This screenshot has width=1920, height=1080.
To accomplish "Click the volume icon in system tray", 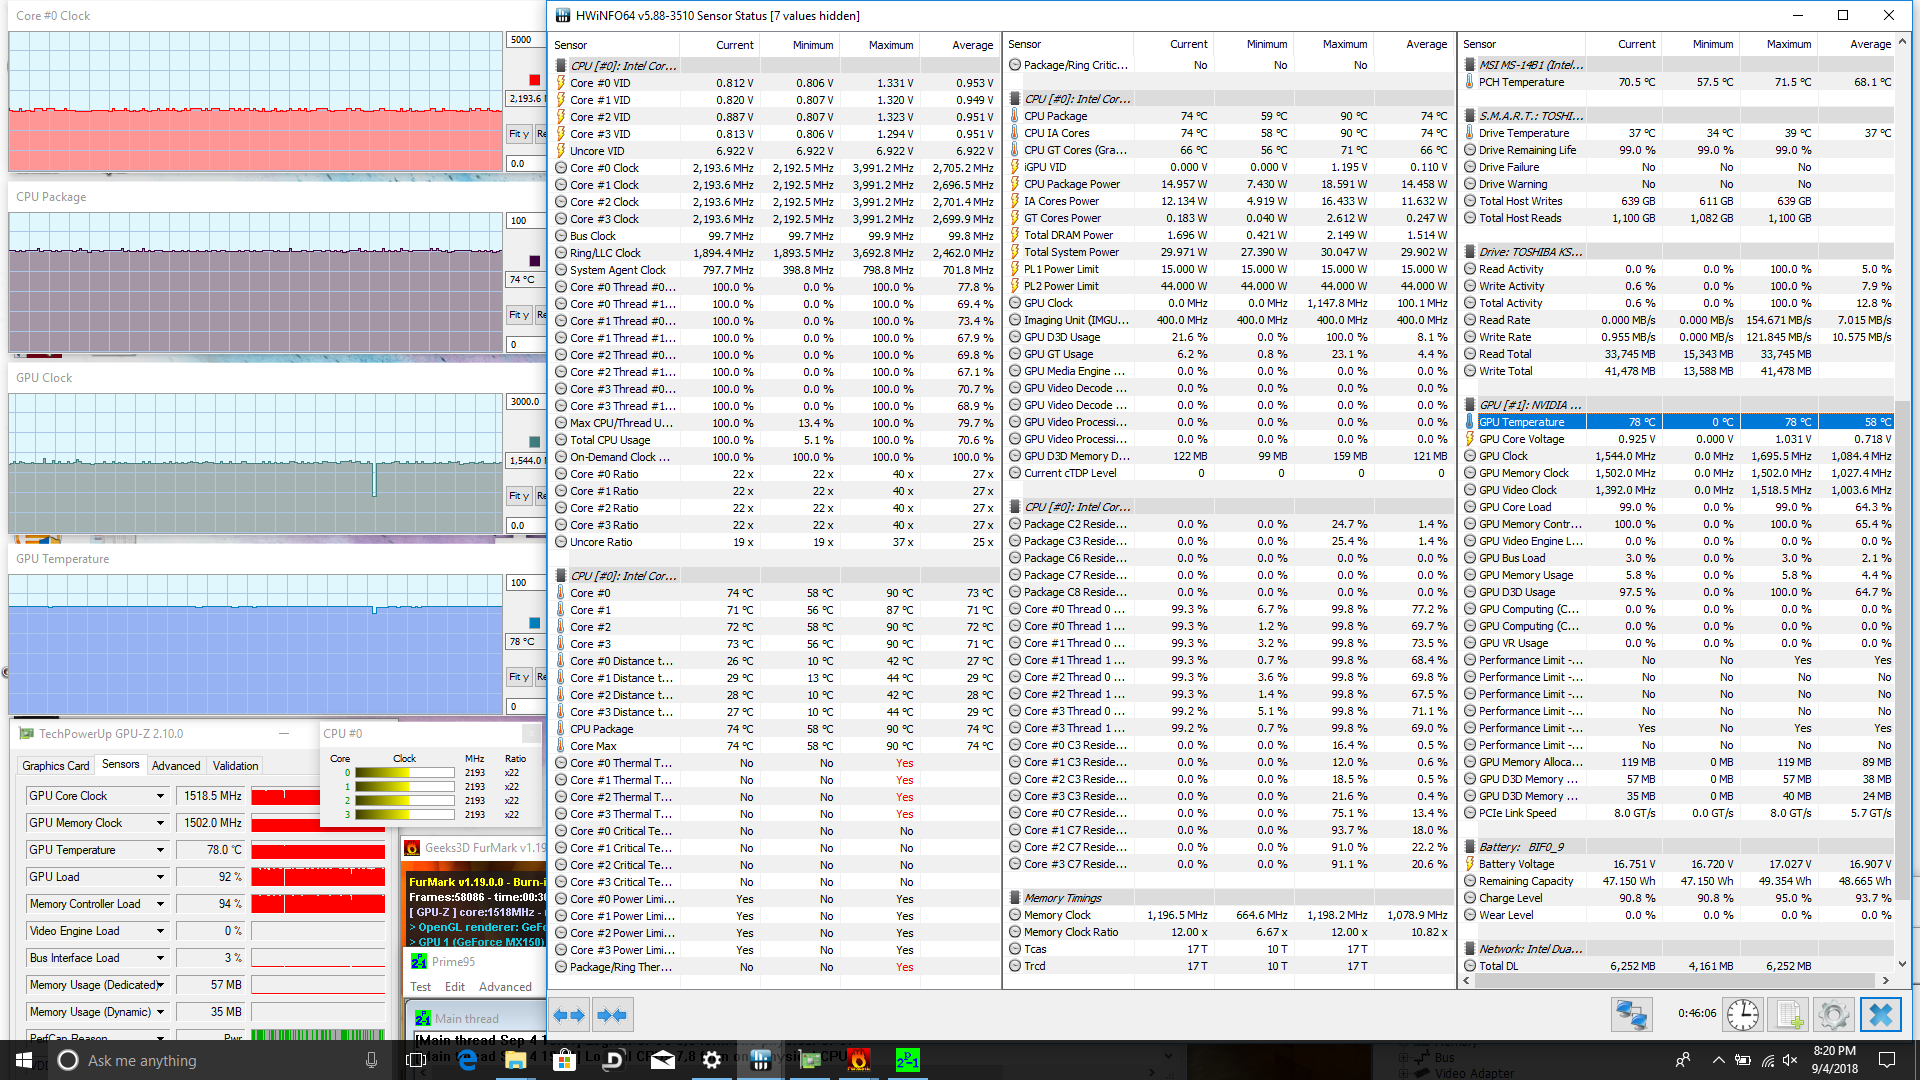I will [1790, 1060].
